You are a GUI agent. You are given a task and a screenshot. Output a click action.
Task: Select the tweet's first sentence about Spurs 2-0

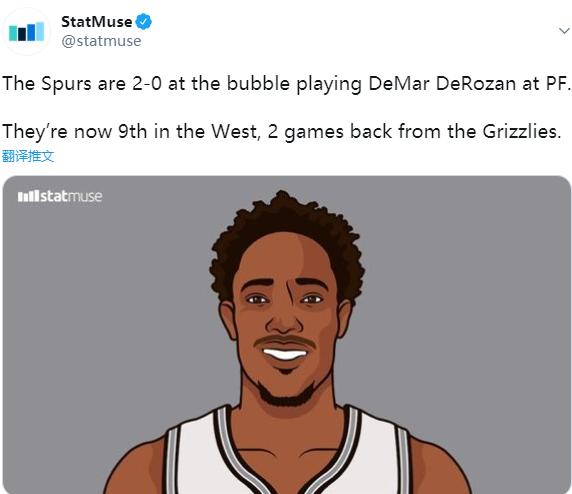[x=286, y=84]
